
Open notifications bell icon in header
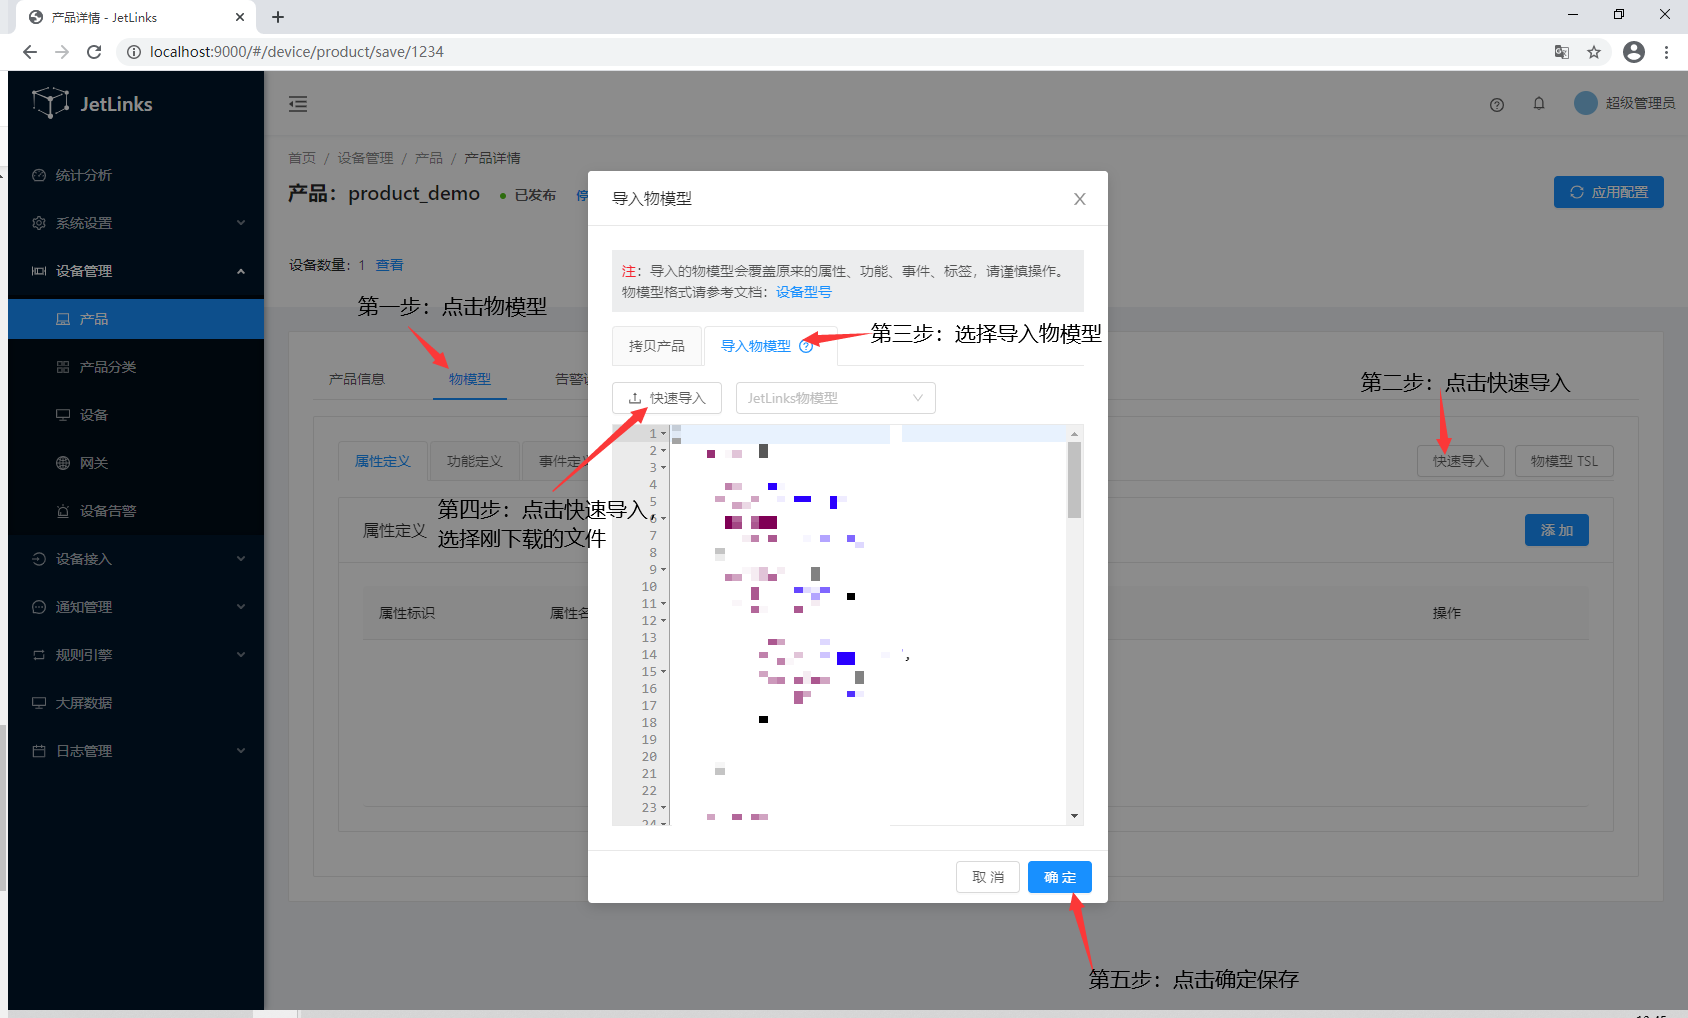pos(1539,104)
